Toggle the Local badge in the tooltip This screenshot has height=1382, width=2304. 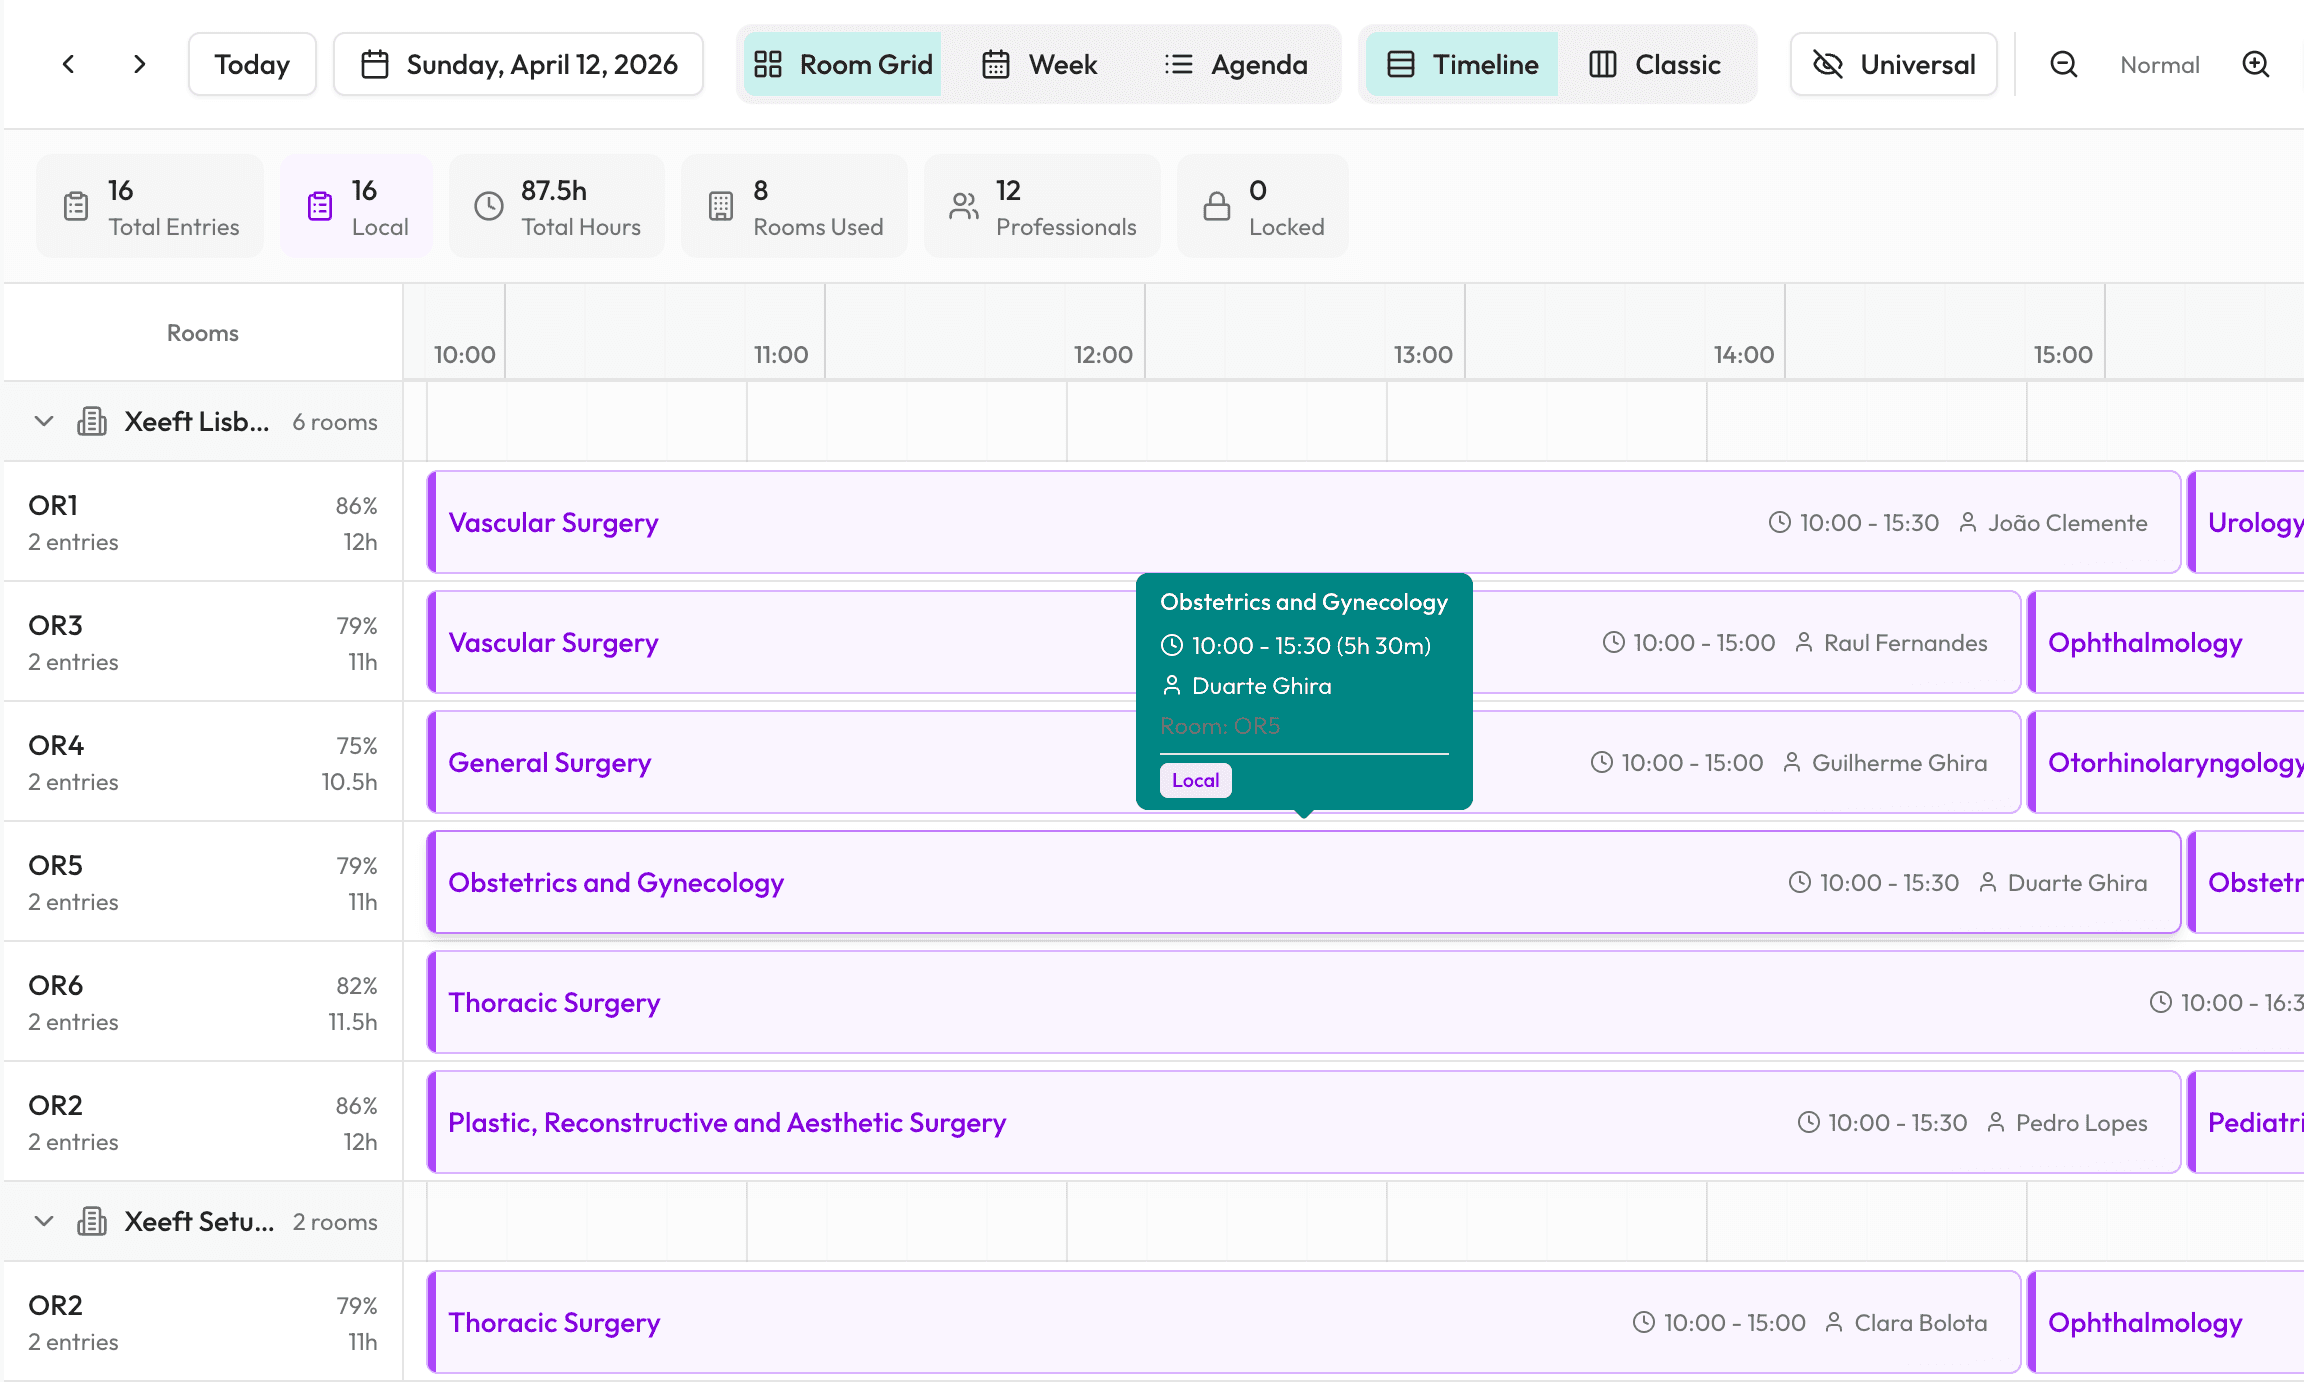pos(1195,780)
